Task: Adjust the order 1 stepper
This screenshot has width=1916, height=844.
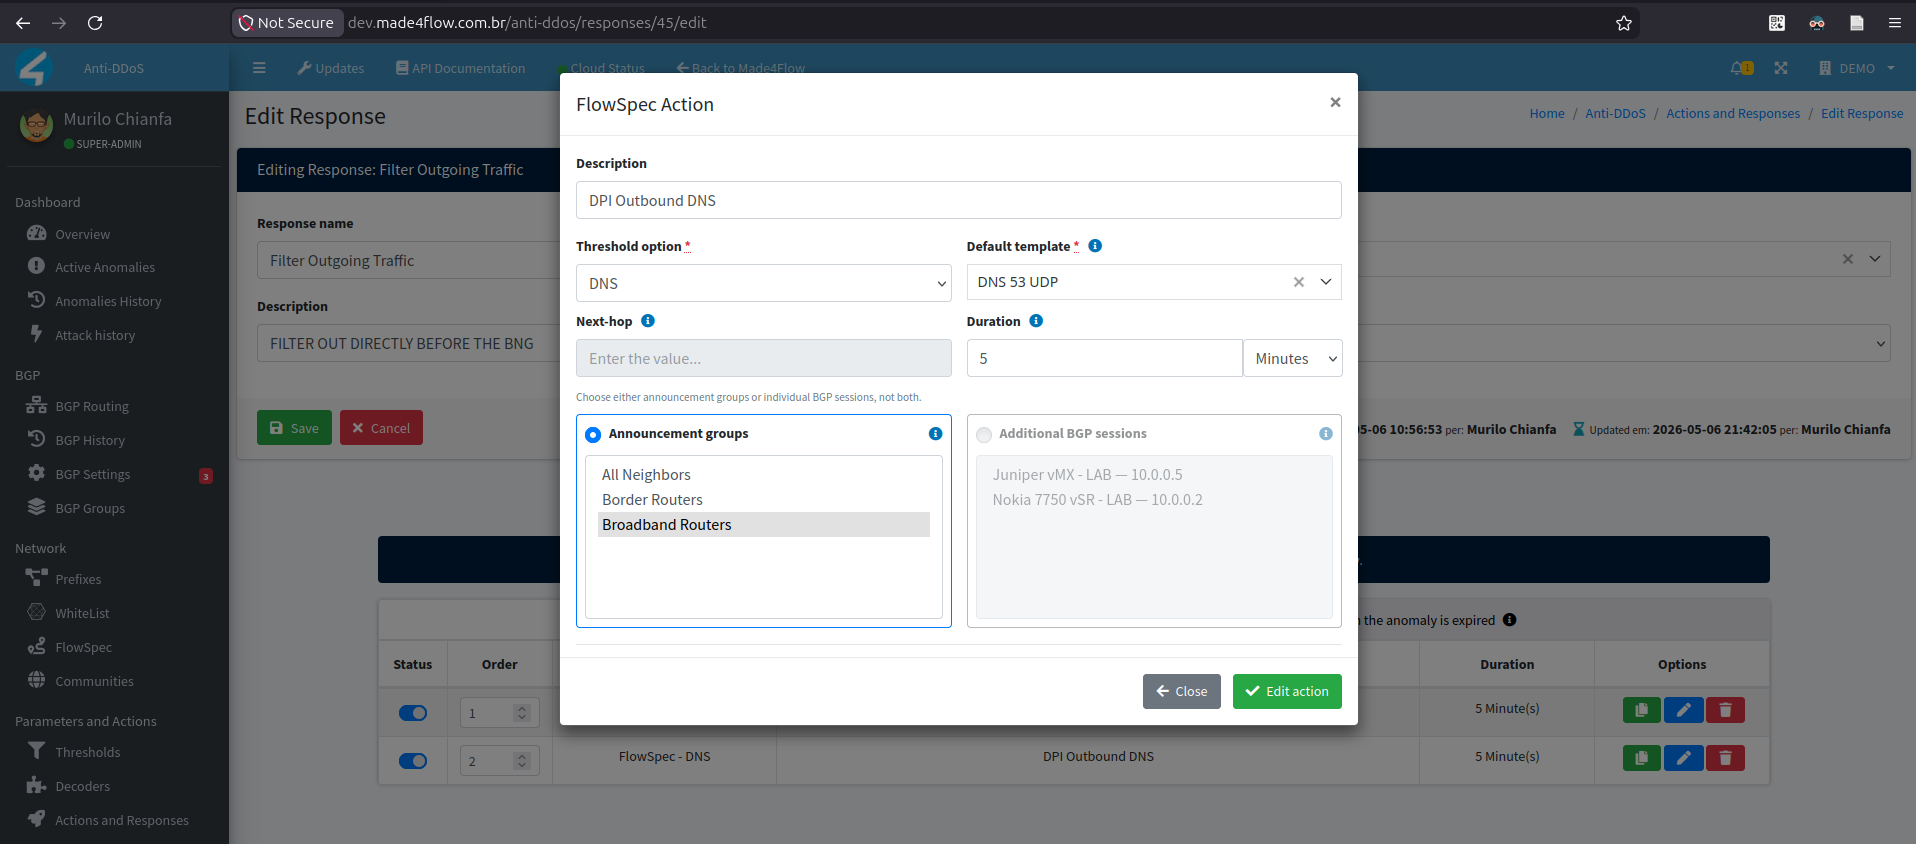Action: (x=521, y=713)
